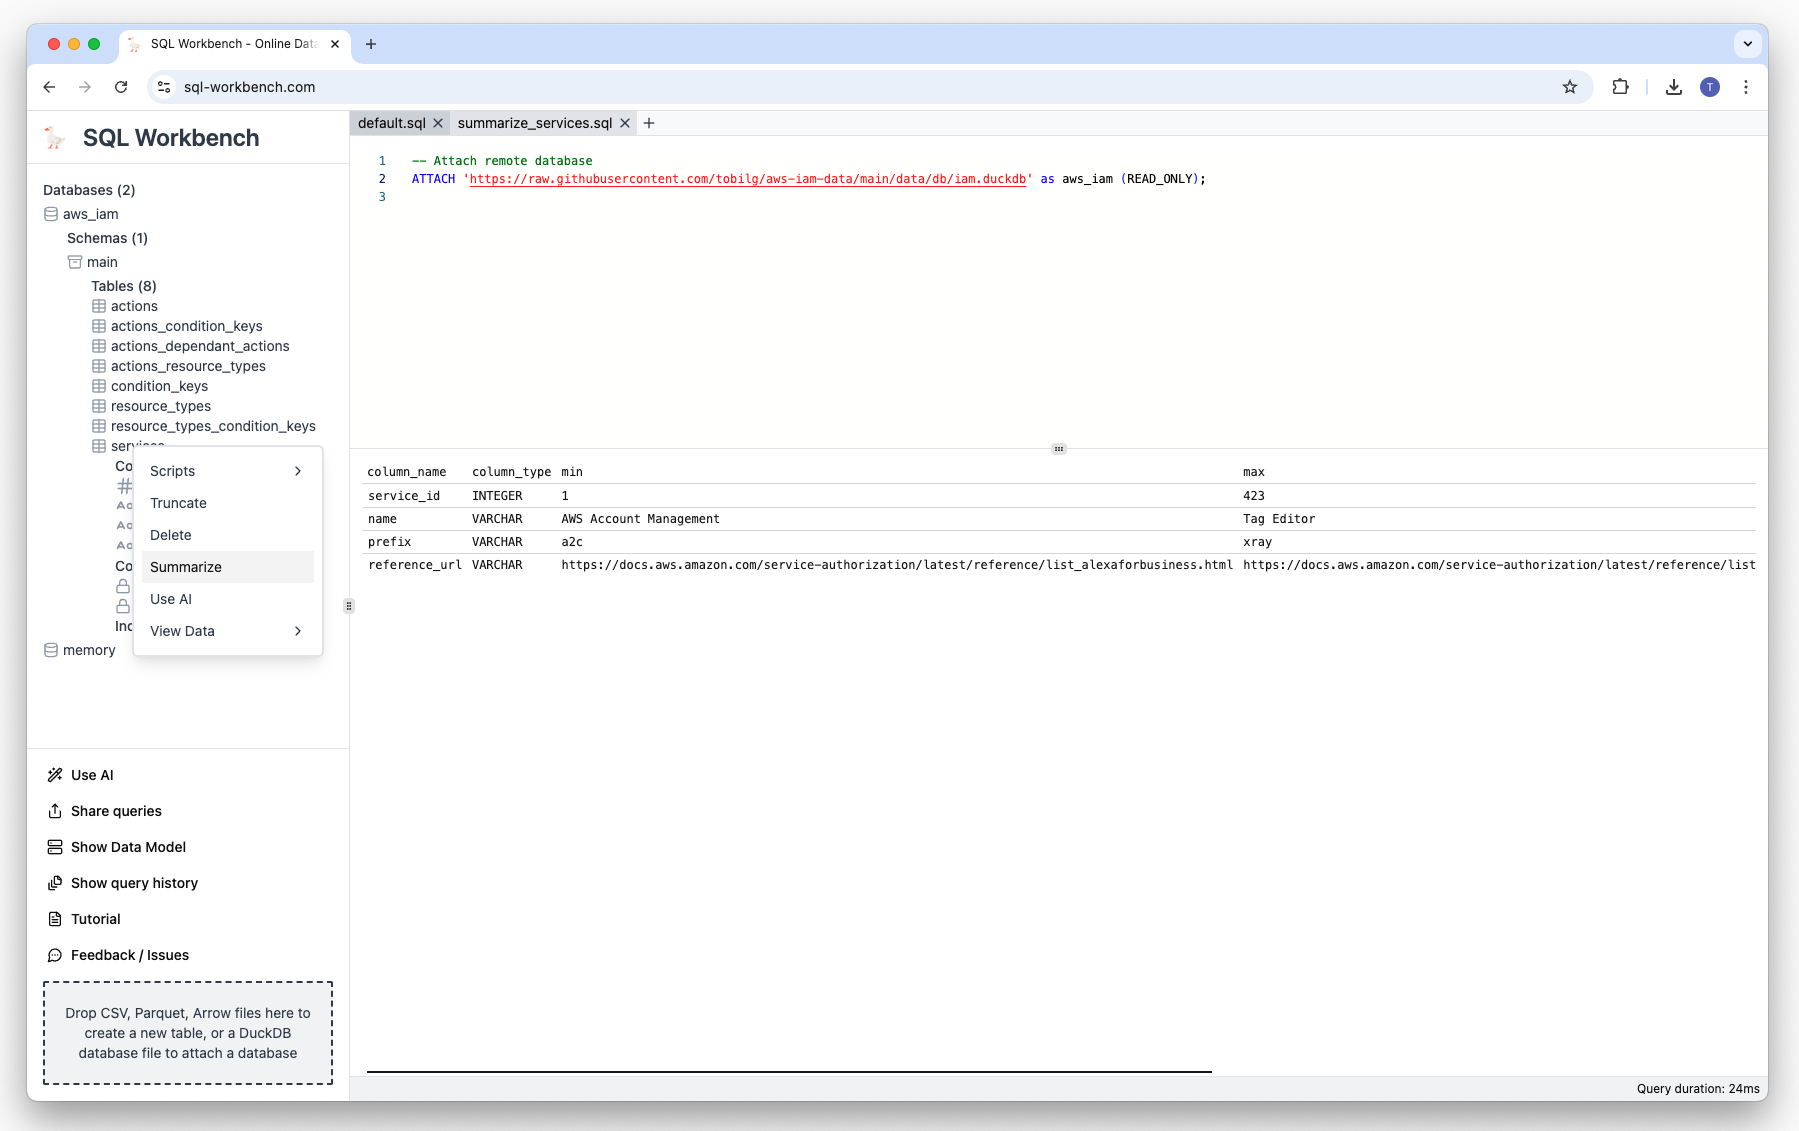Select the Use AI wand icon
Image resolution: width=1799 pixels, height=1131 pixels.
(56, 774)
